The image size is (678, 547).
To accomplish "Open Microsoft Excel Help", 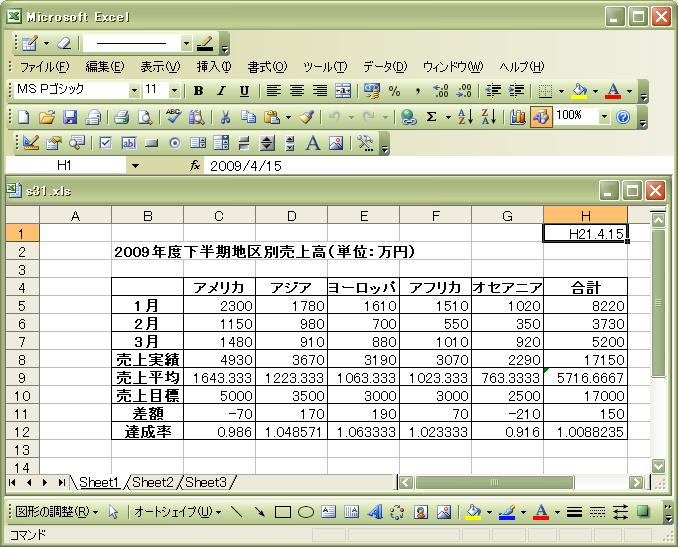I will (x=623, y=117).
